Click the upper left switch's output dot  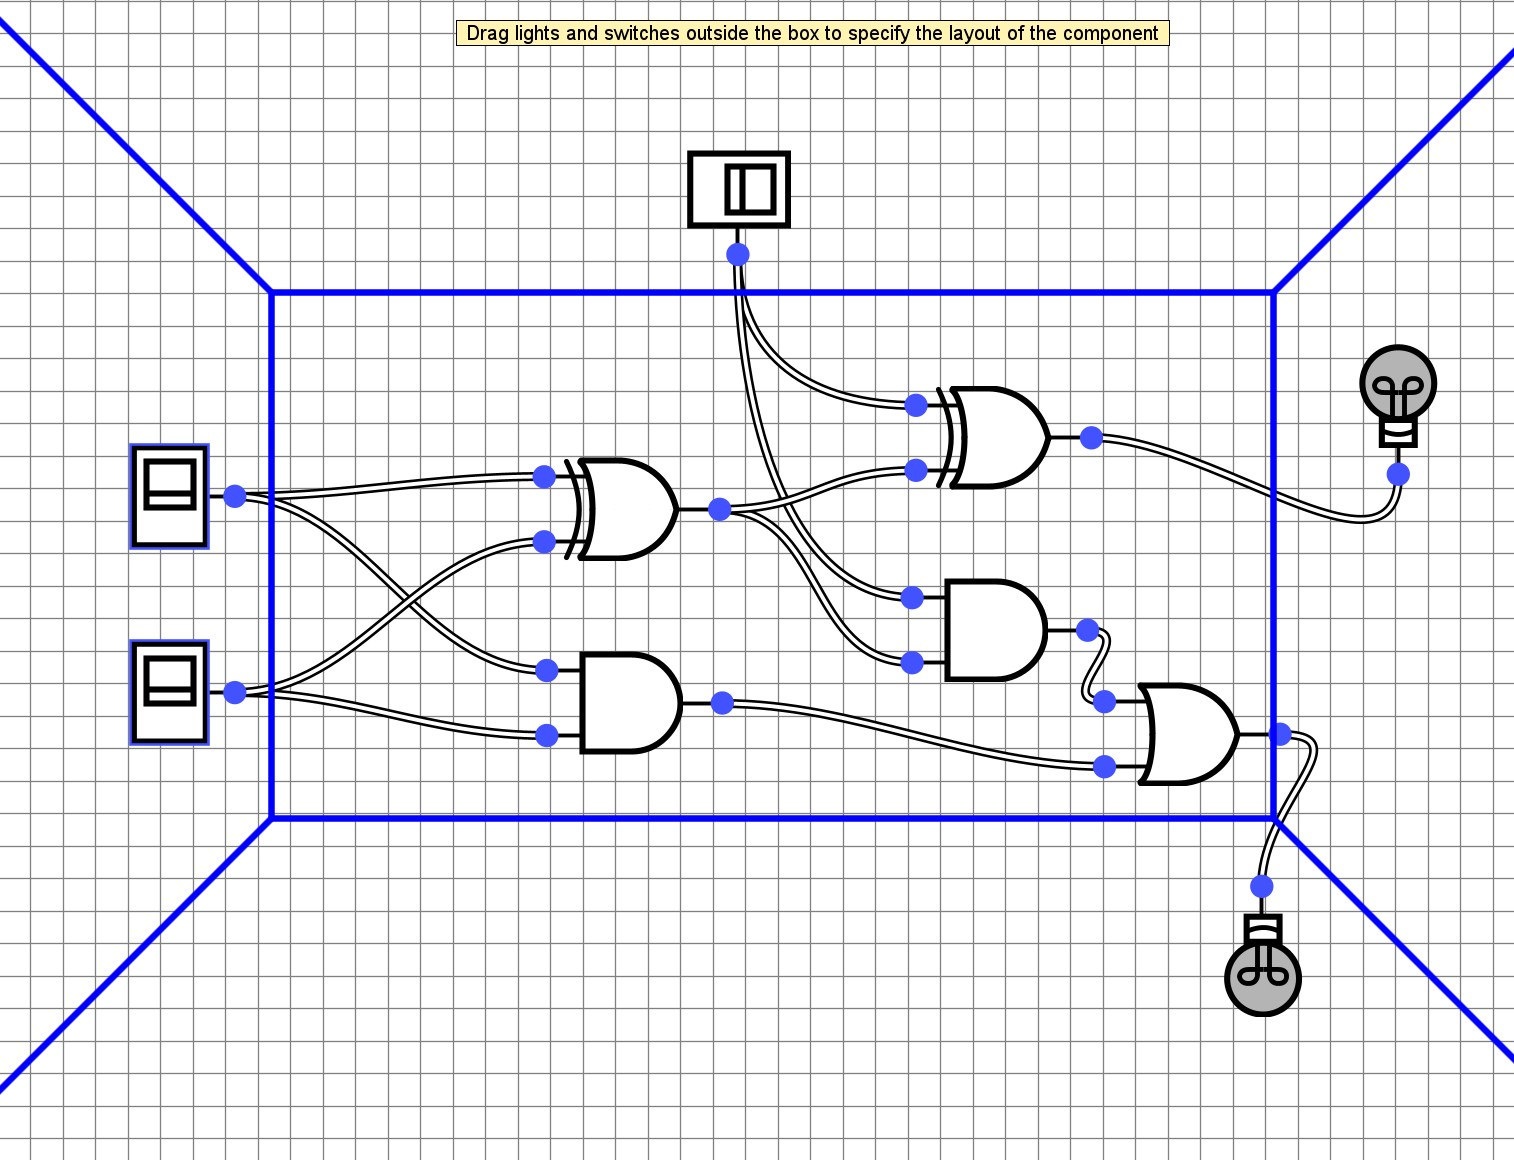click(235, 496)
